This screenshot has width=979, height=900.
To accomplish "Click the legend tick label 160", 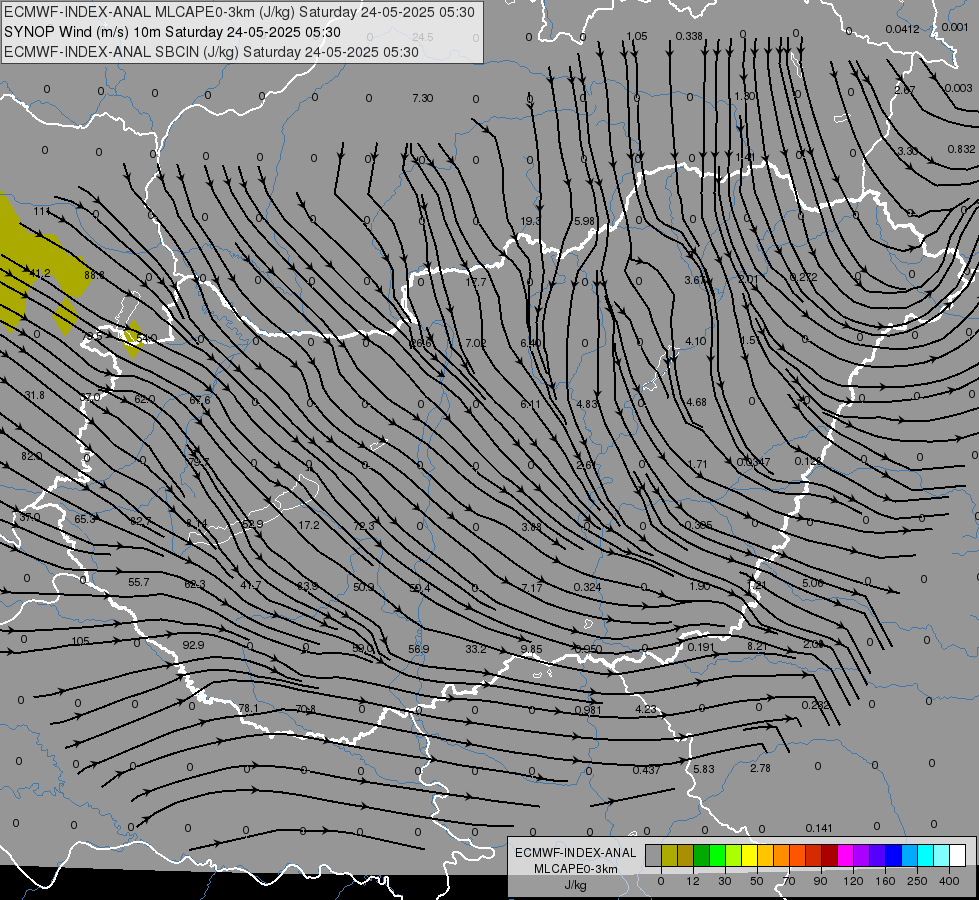I will (885, 881).
